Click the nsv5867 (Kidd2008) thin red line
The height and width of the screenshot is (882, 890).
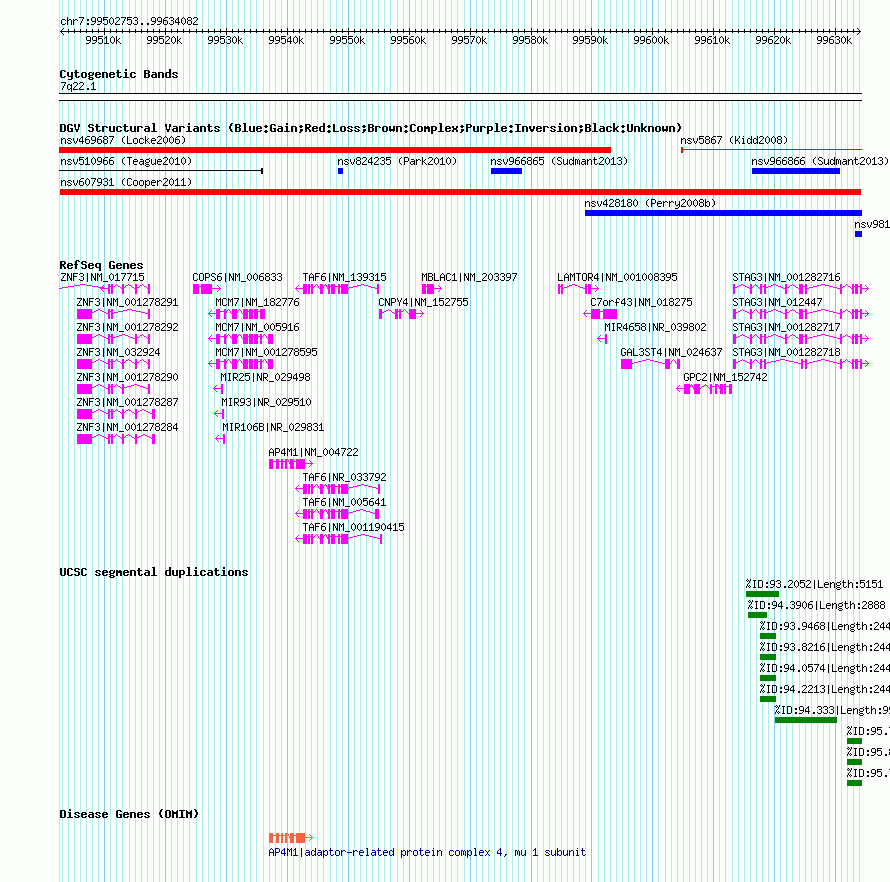tap(771, 150)
